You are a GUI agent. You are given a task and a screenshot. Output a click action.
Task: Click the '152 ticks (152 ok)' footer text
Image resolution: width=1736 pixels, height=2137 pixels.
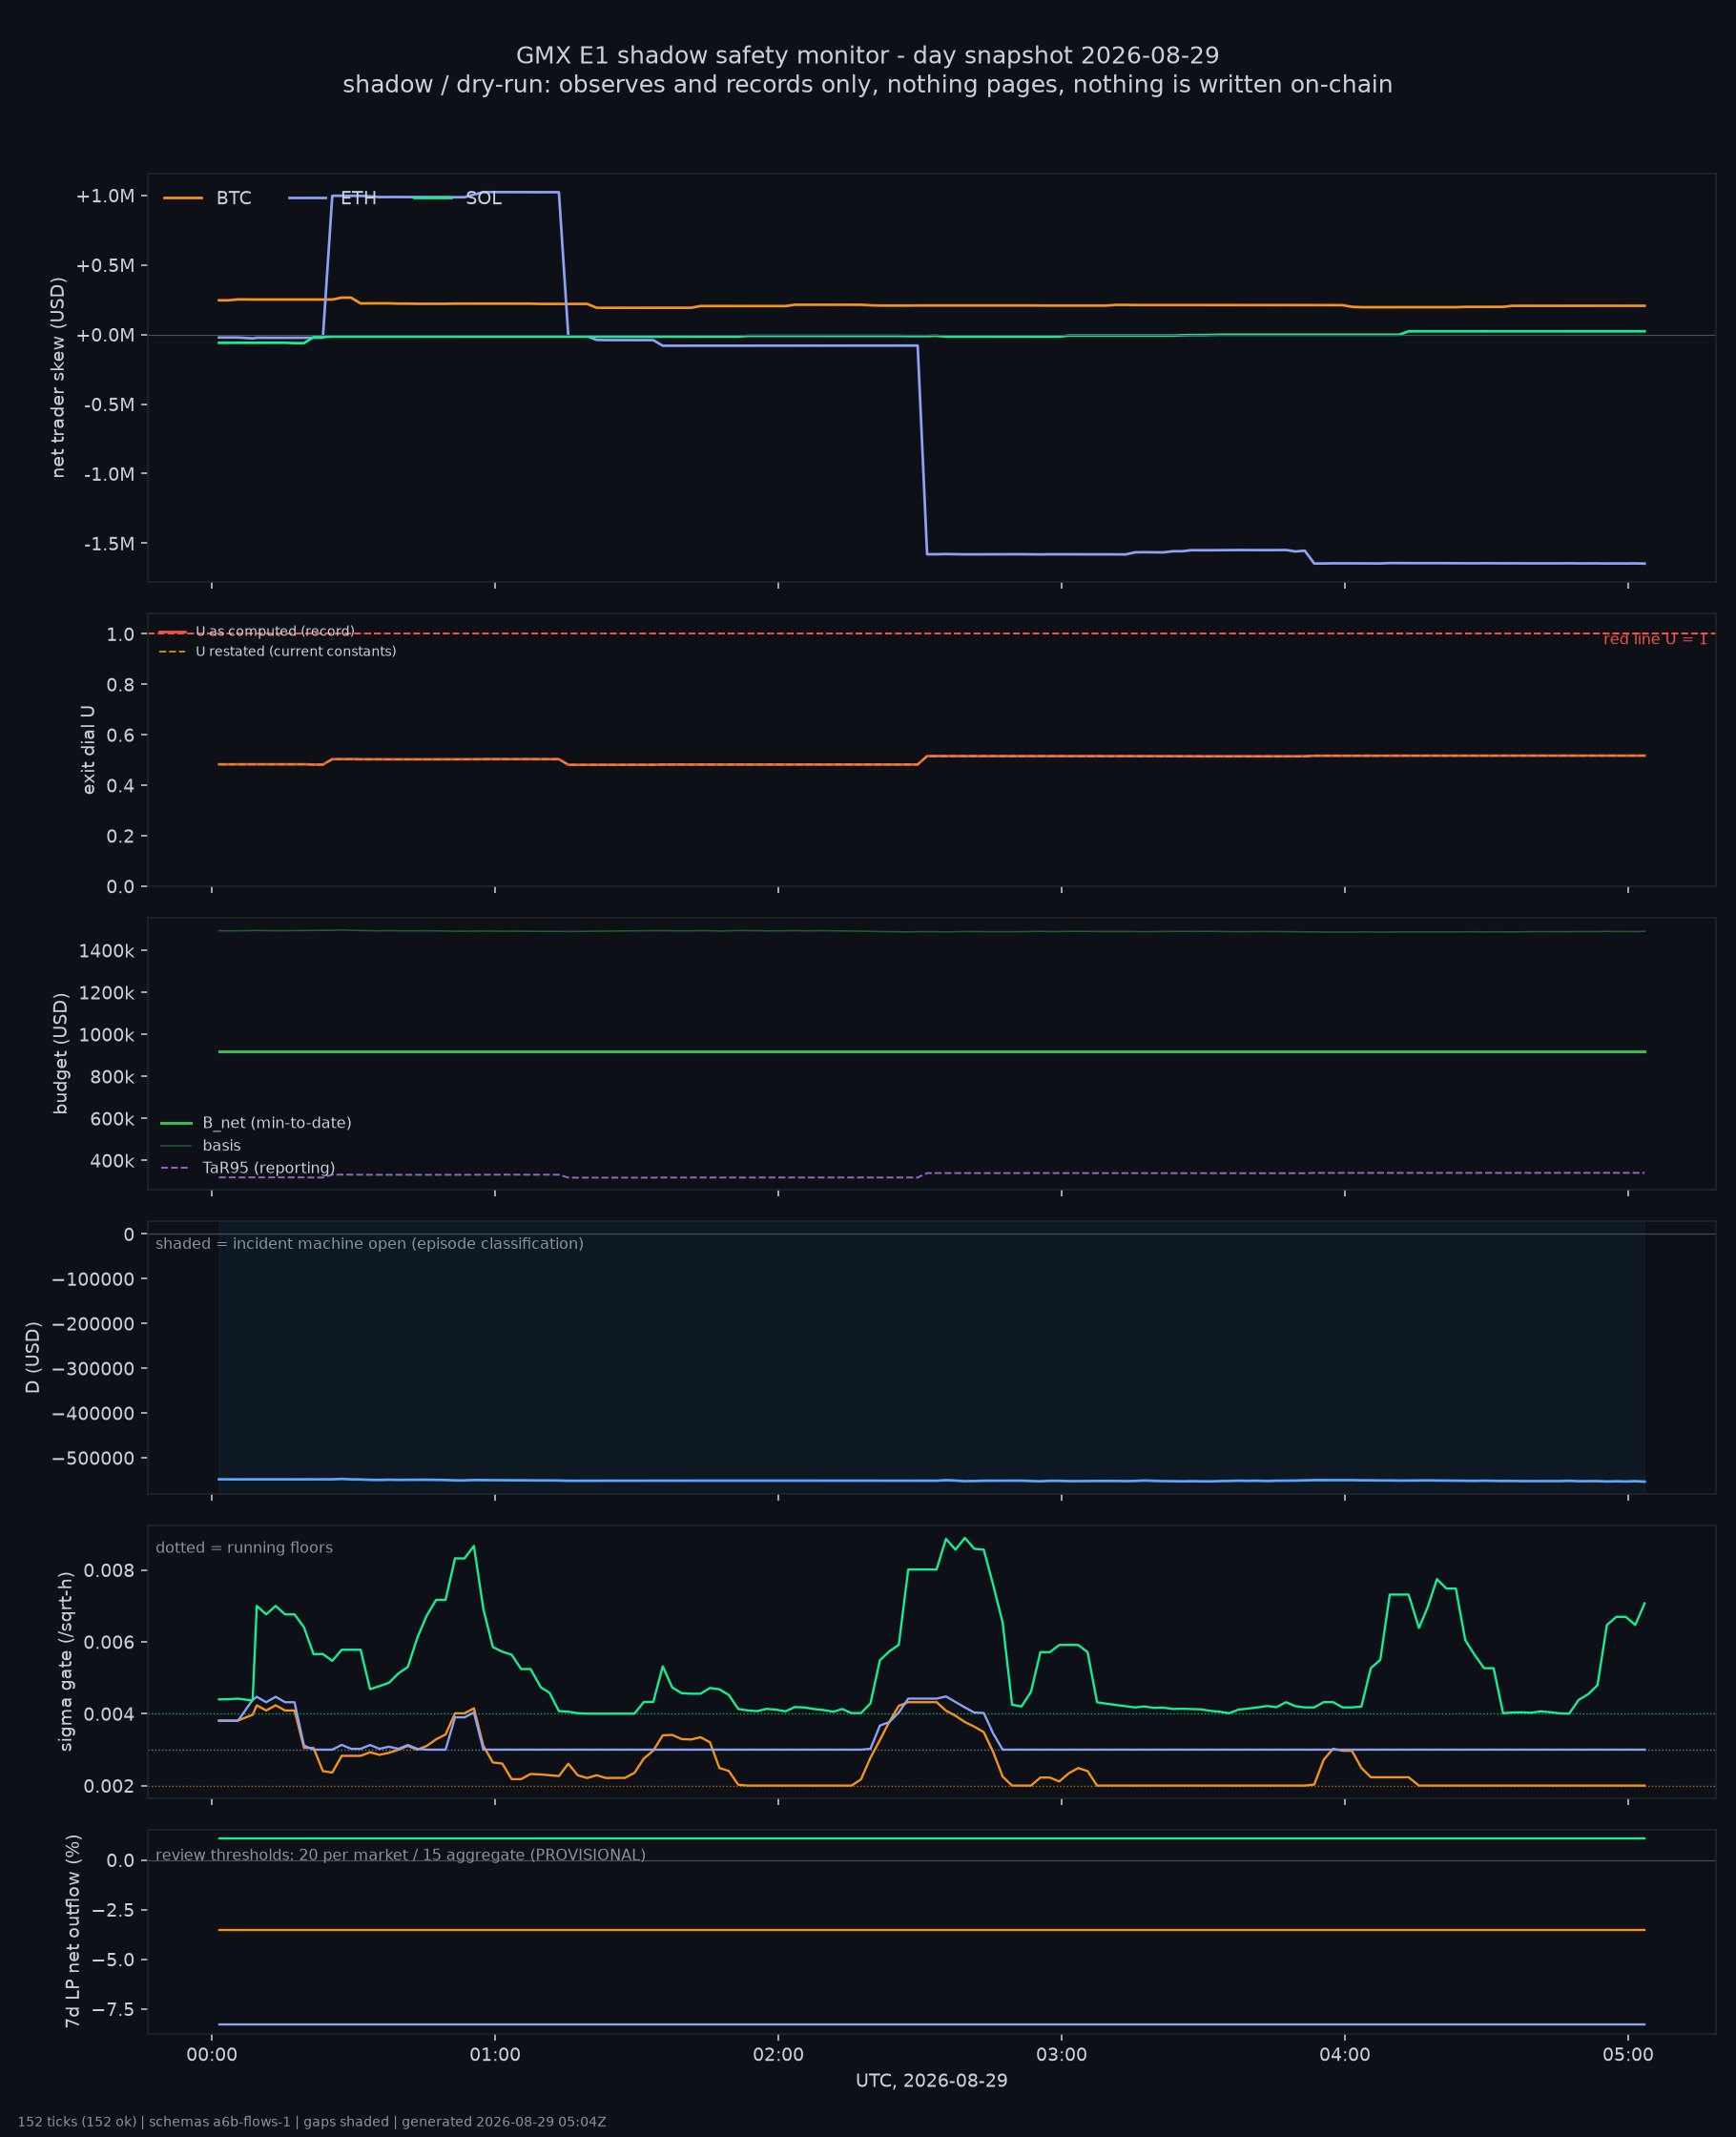click(x=77, y=2122)
